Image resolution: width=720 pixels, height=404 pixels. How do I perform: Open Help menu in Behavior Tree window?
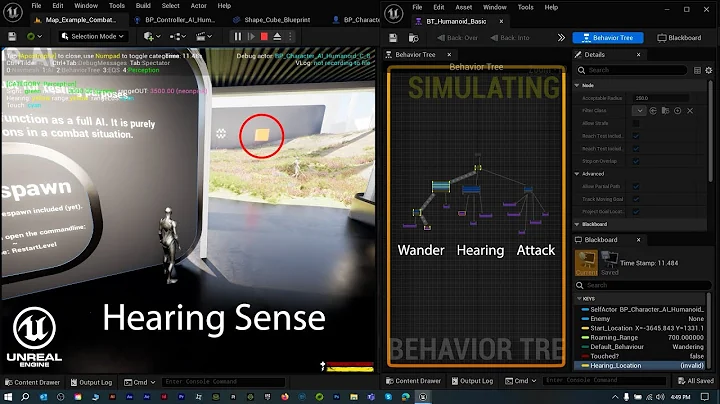pyautogui.click(x=551, y=7)
